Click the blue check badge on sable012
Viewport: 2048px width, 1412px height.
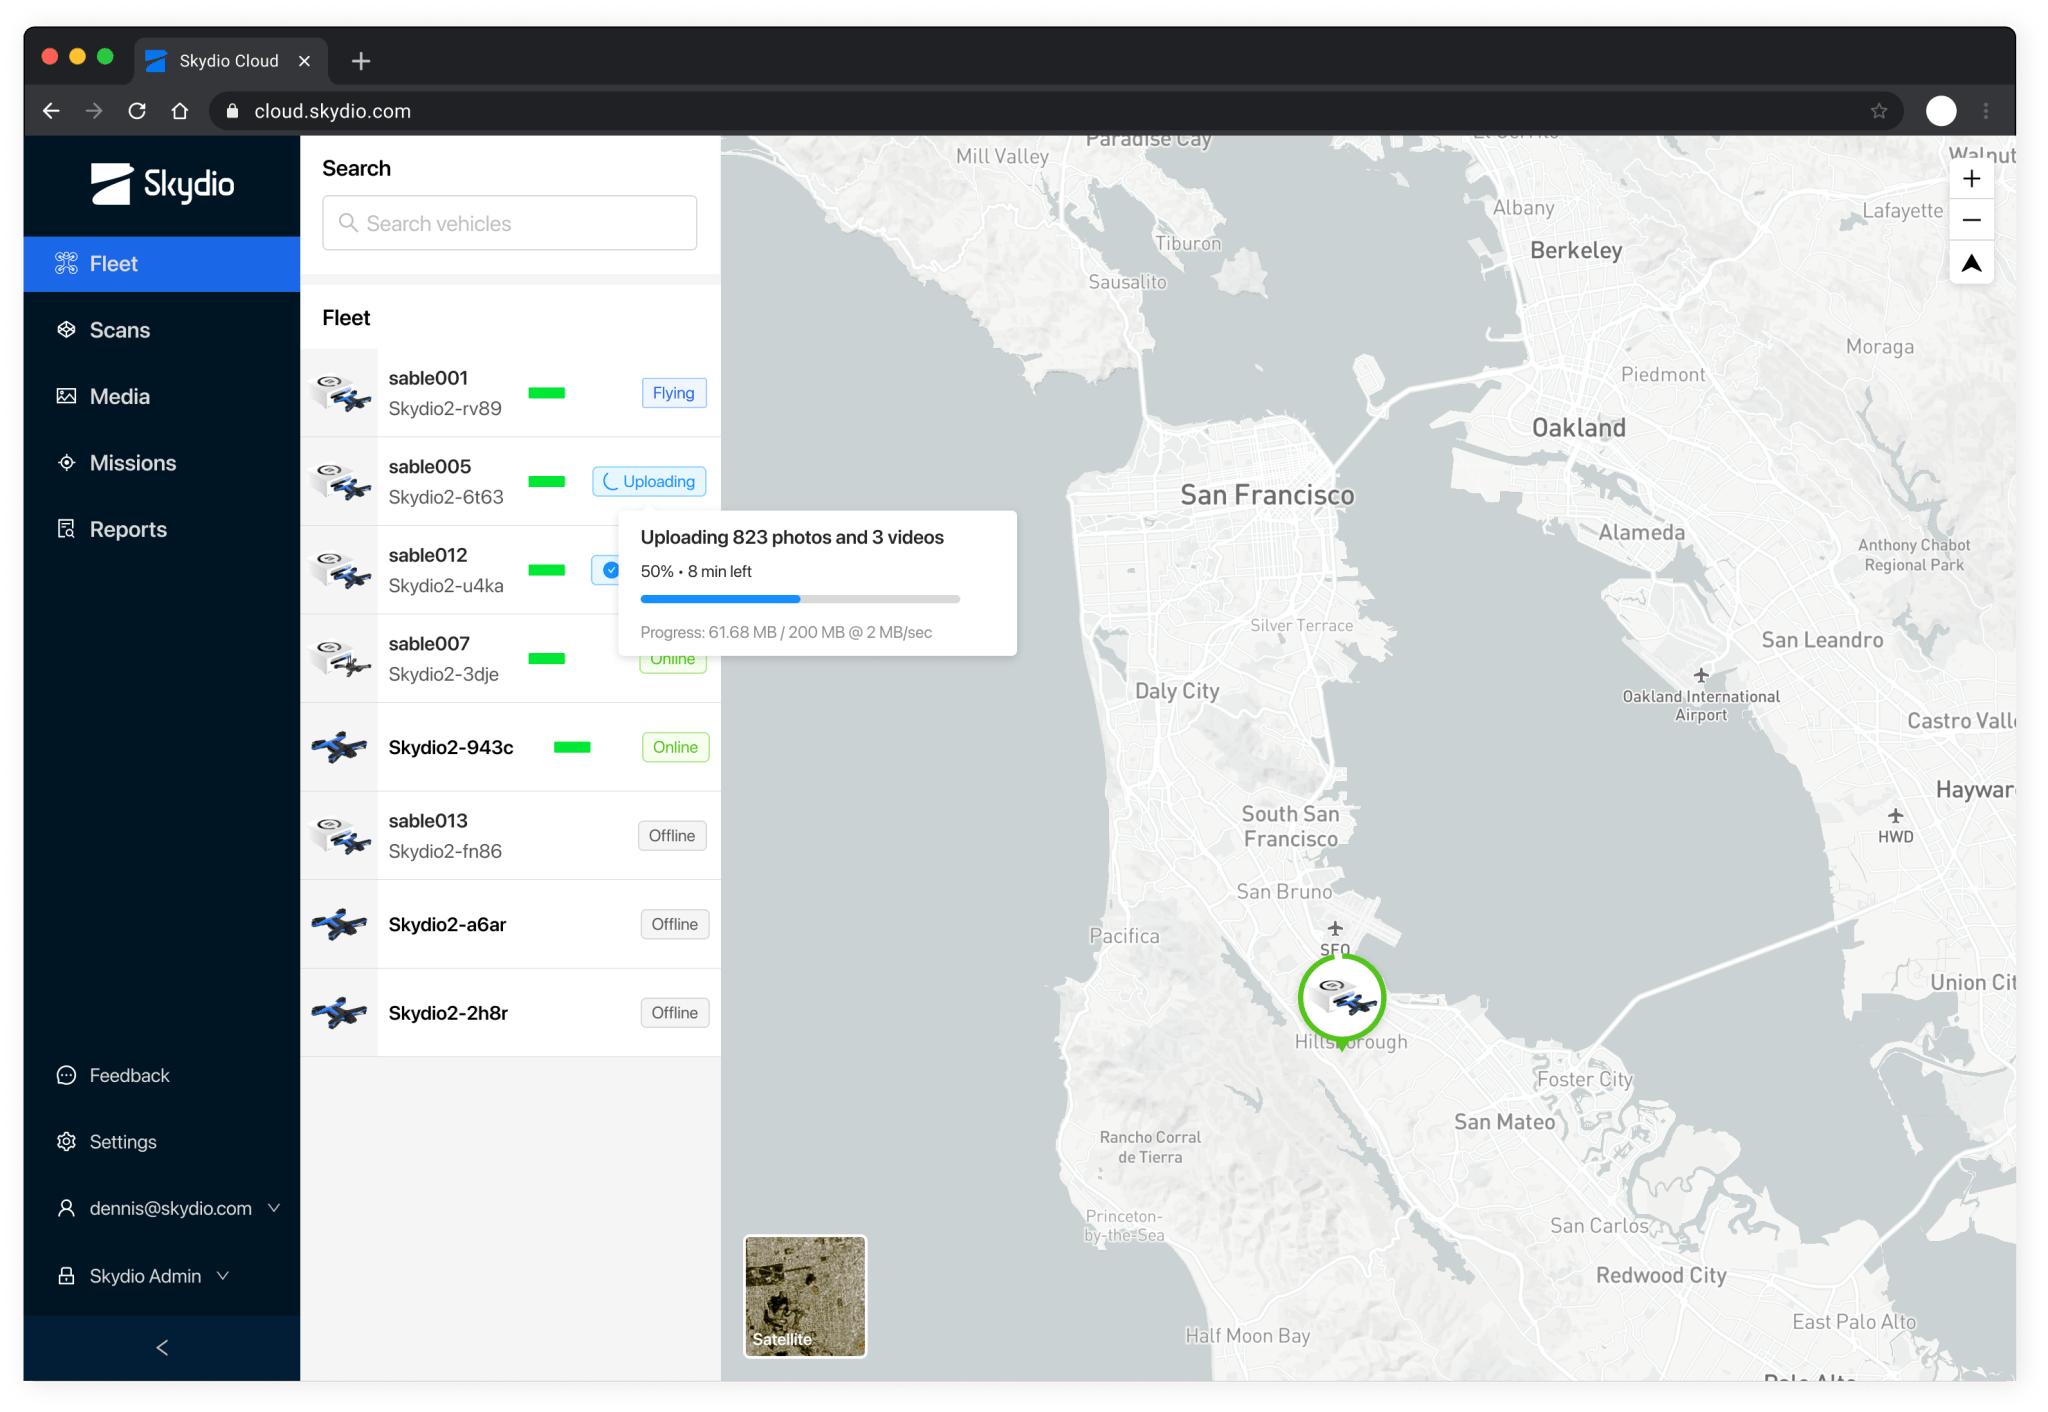[x=610, y=570]
